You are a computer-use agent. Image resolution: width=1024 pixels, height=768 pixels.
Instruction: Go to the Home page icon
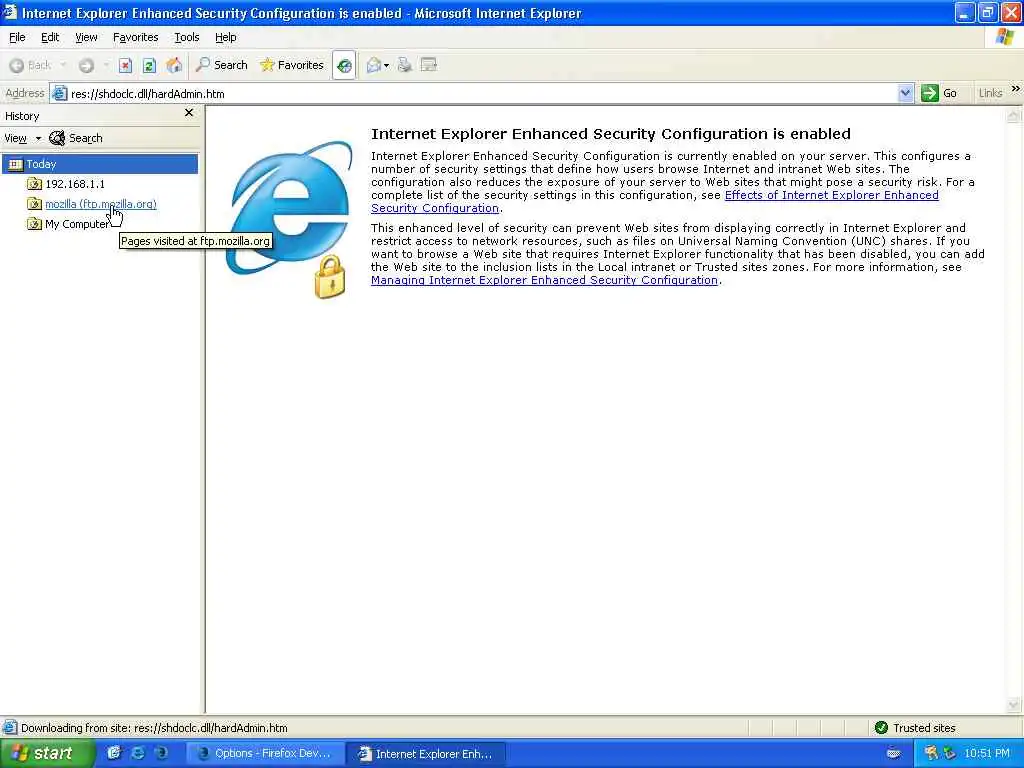(174, 65)
